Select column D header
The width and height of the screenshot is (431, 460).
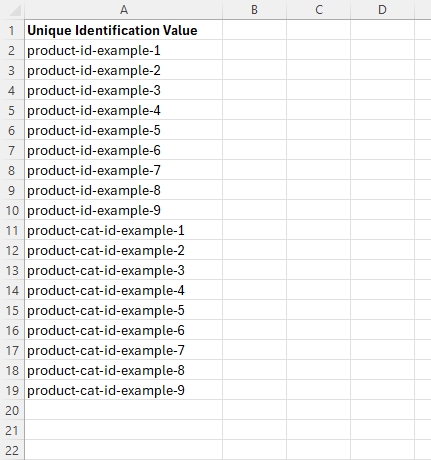click(382, 10)
